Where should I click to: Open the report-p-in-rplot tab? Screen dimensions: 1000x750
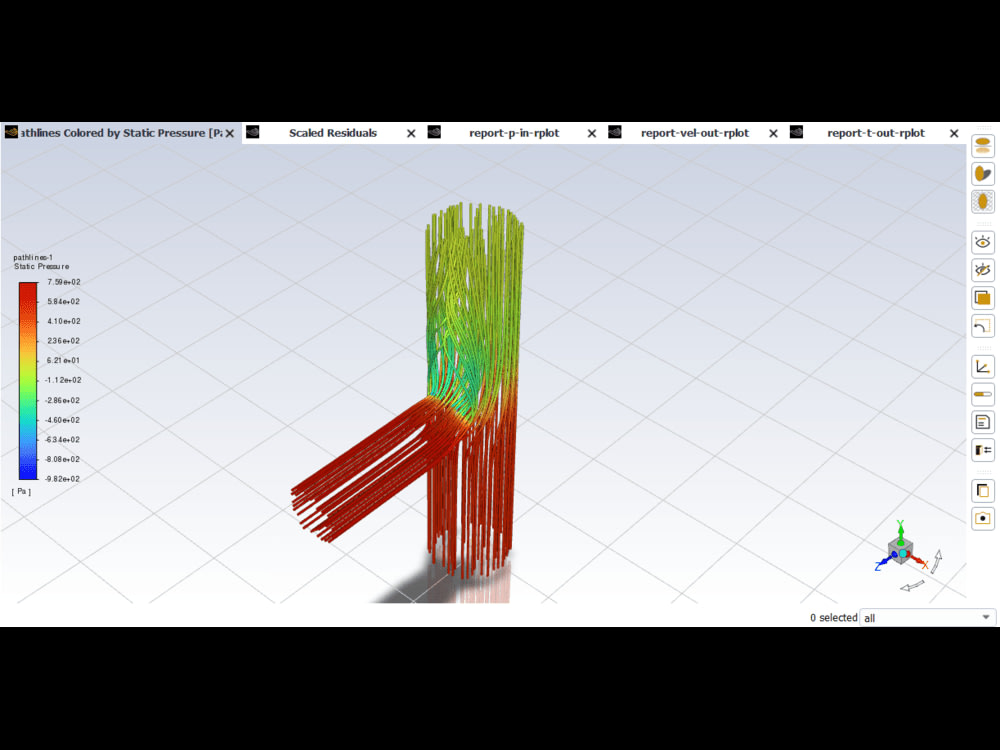tap(513, 132)
